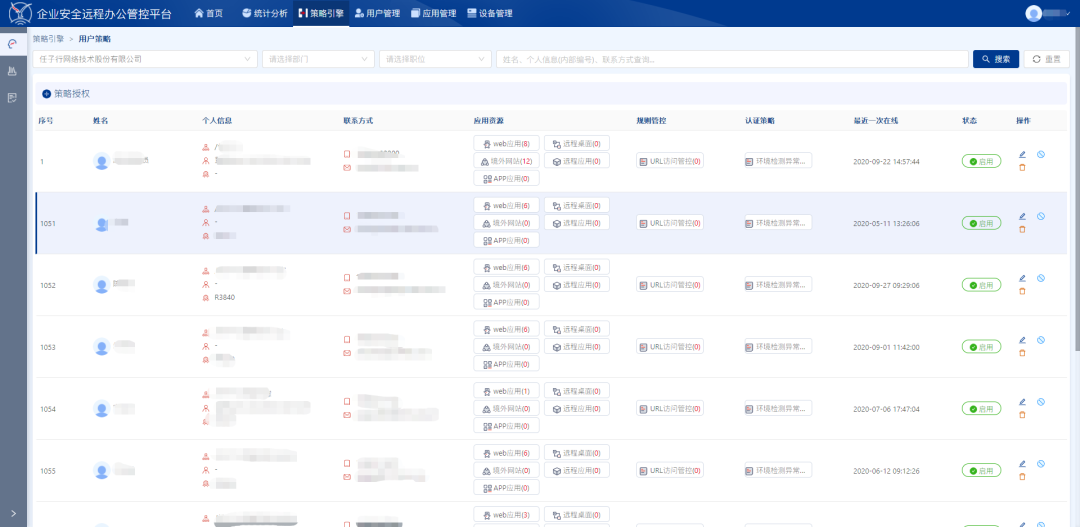Switch to the 统计分析 tab

[264, 13]
